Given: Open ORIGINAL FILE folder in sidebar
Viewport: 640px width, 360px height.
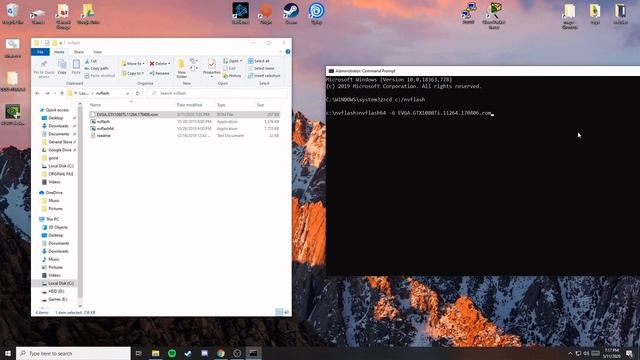Looking at the screenshot, I should [x=60, y=174].
